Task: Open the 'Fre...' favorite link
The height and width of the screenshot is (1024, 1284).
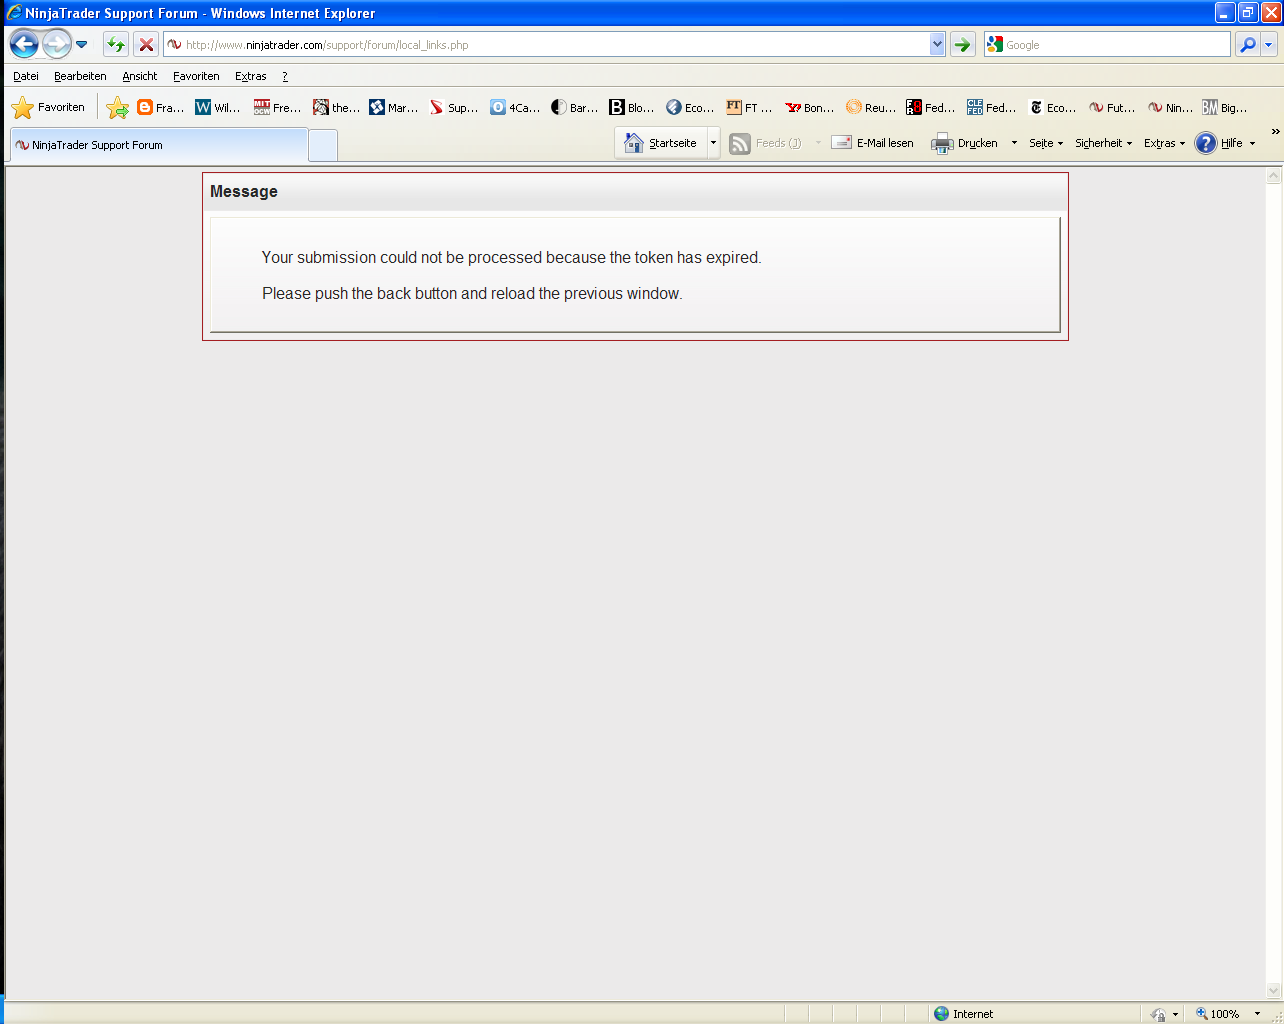Action: click(277, 107)
